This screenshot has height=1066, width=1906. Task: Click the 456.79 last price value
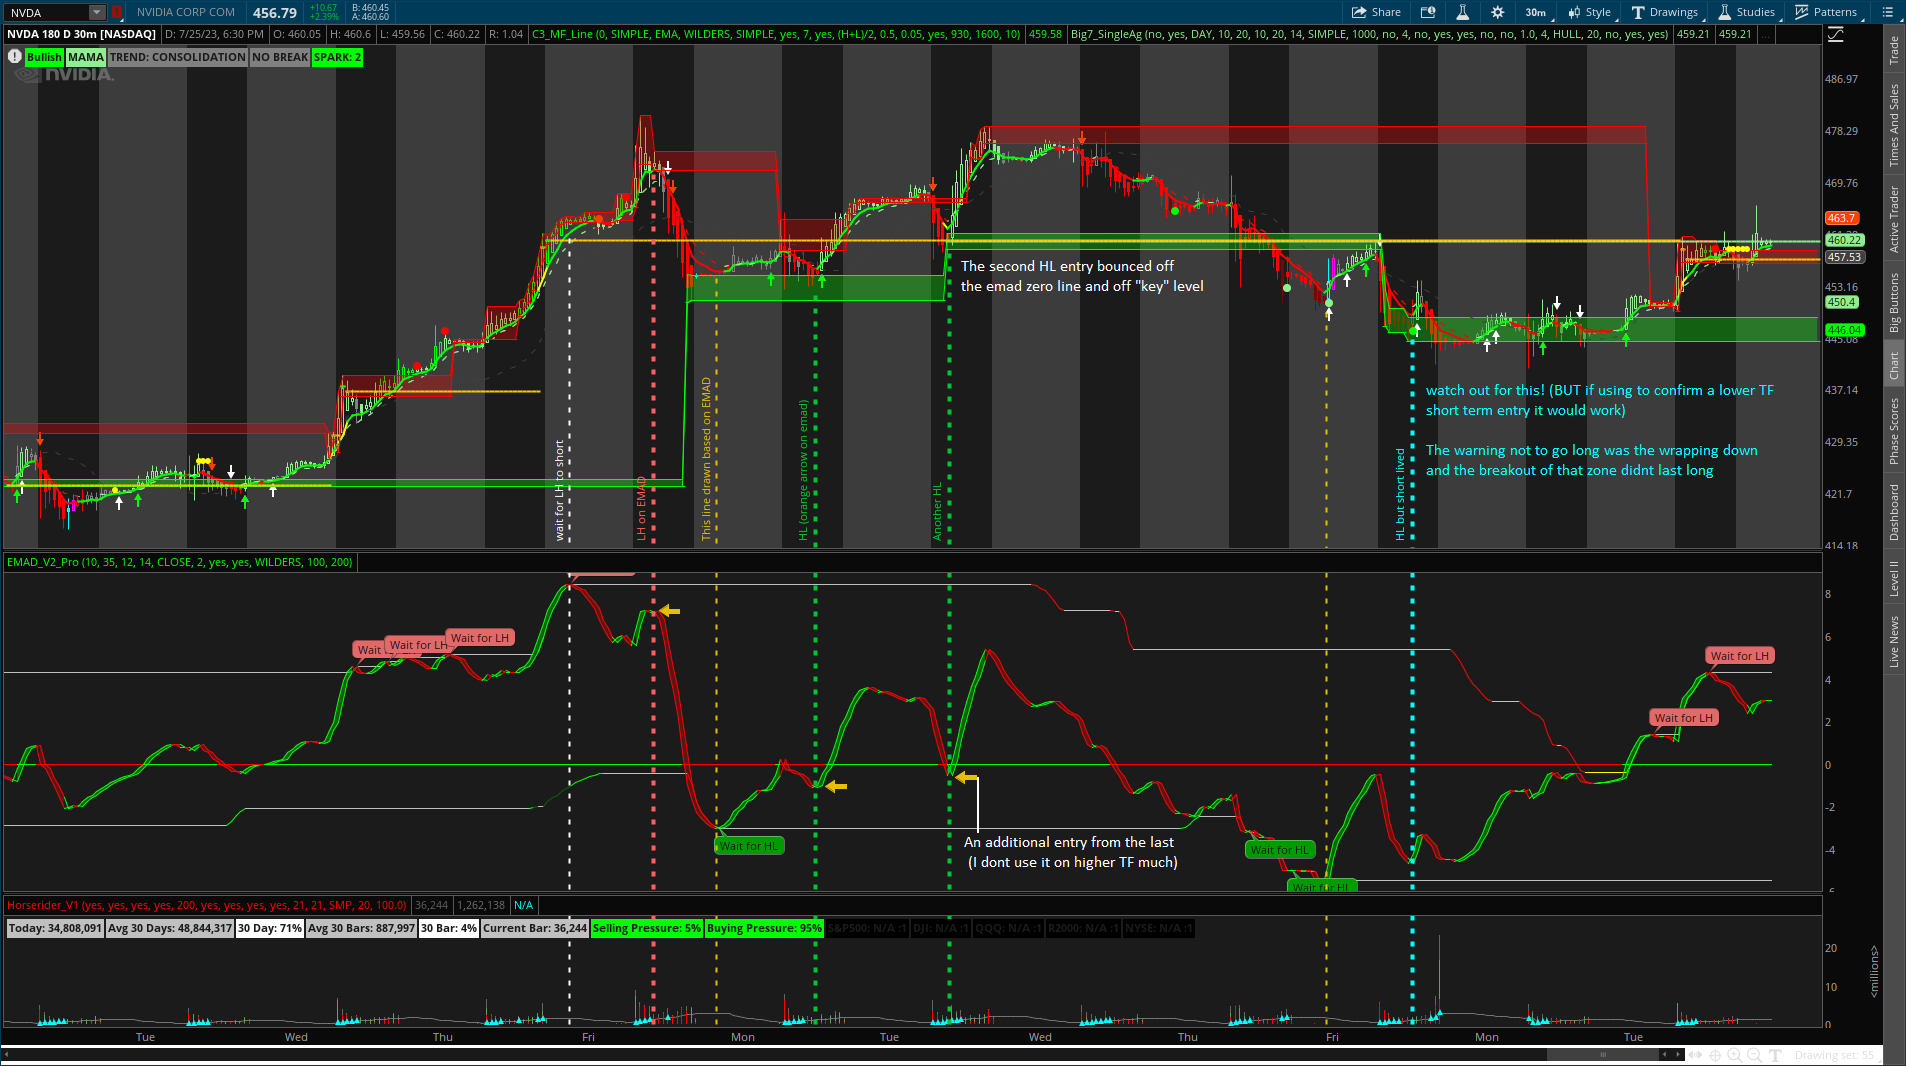click(275, 13)
